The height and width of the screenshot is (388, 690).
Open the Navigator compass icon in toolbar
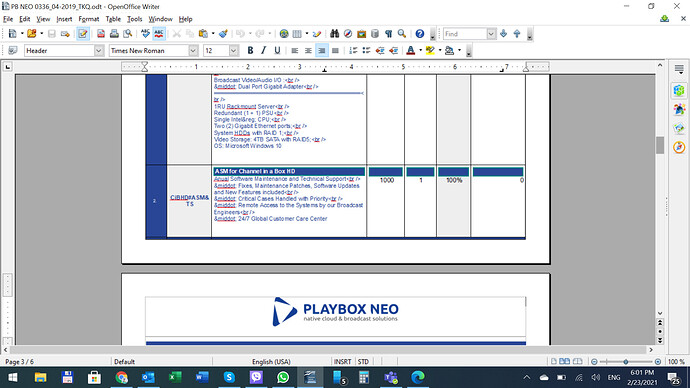coord(348,34)
